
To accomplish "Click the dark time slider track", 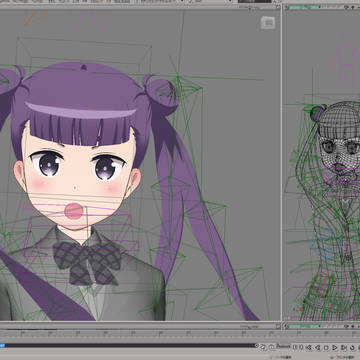I will (131, 346).
